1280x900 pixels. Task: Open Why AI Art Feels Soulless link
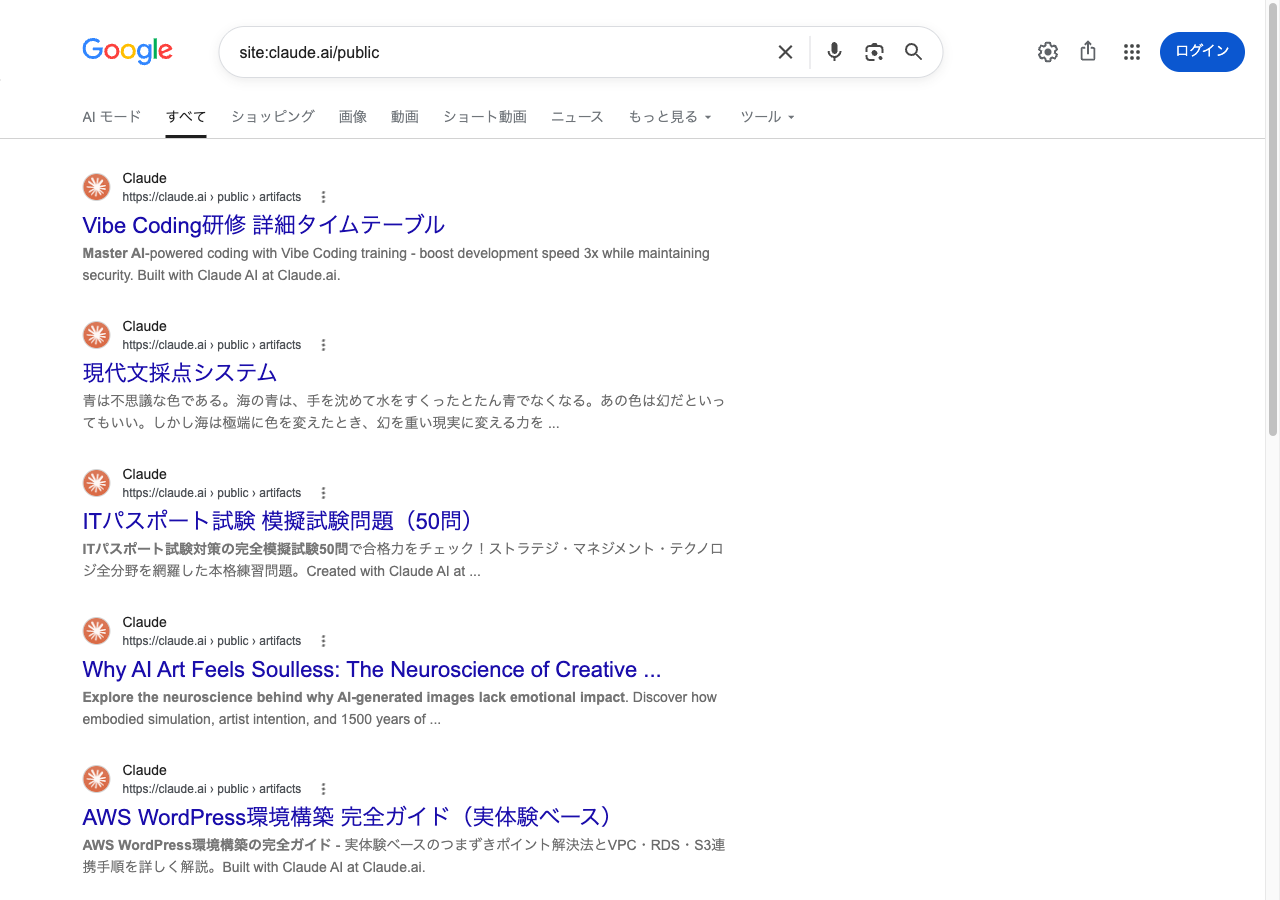(372, 669)
